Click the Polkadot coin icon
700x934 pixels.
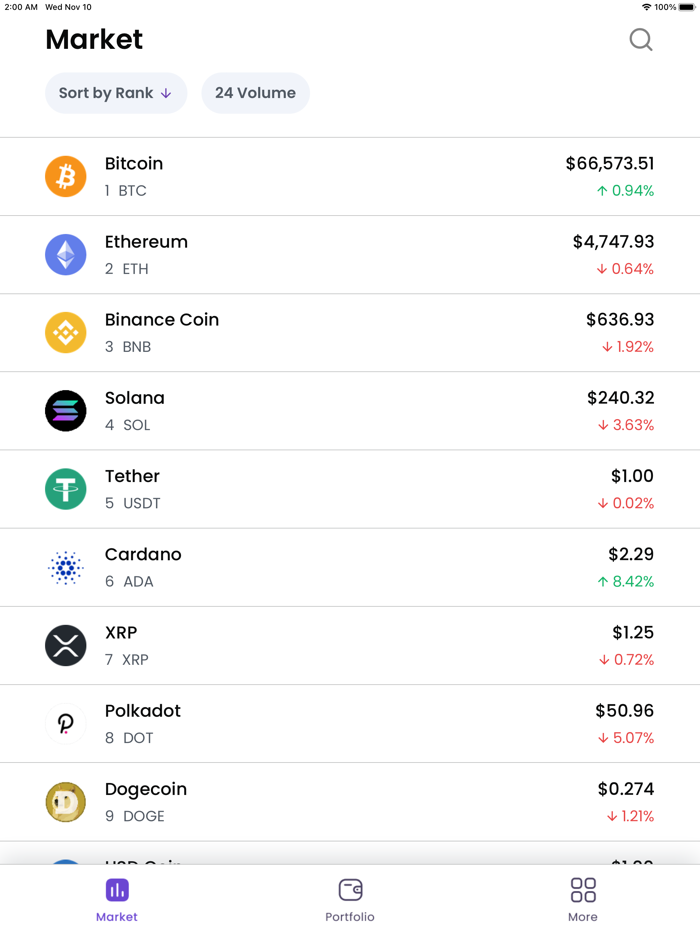66,723
